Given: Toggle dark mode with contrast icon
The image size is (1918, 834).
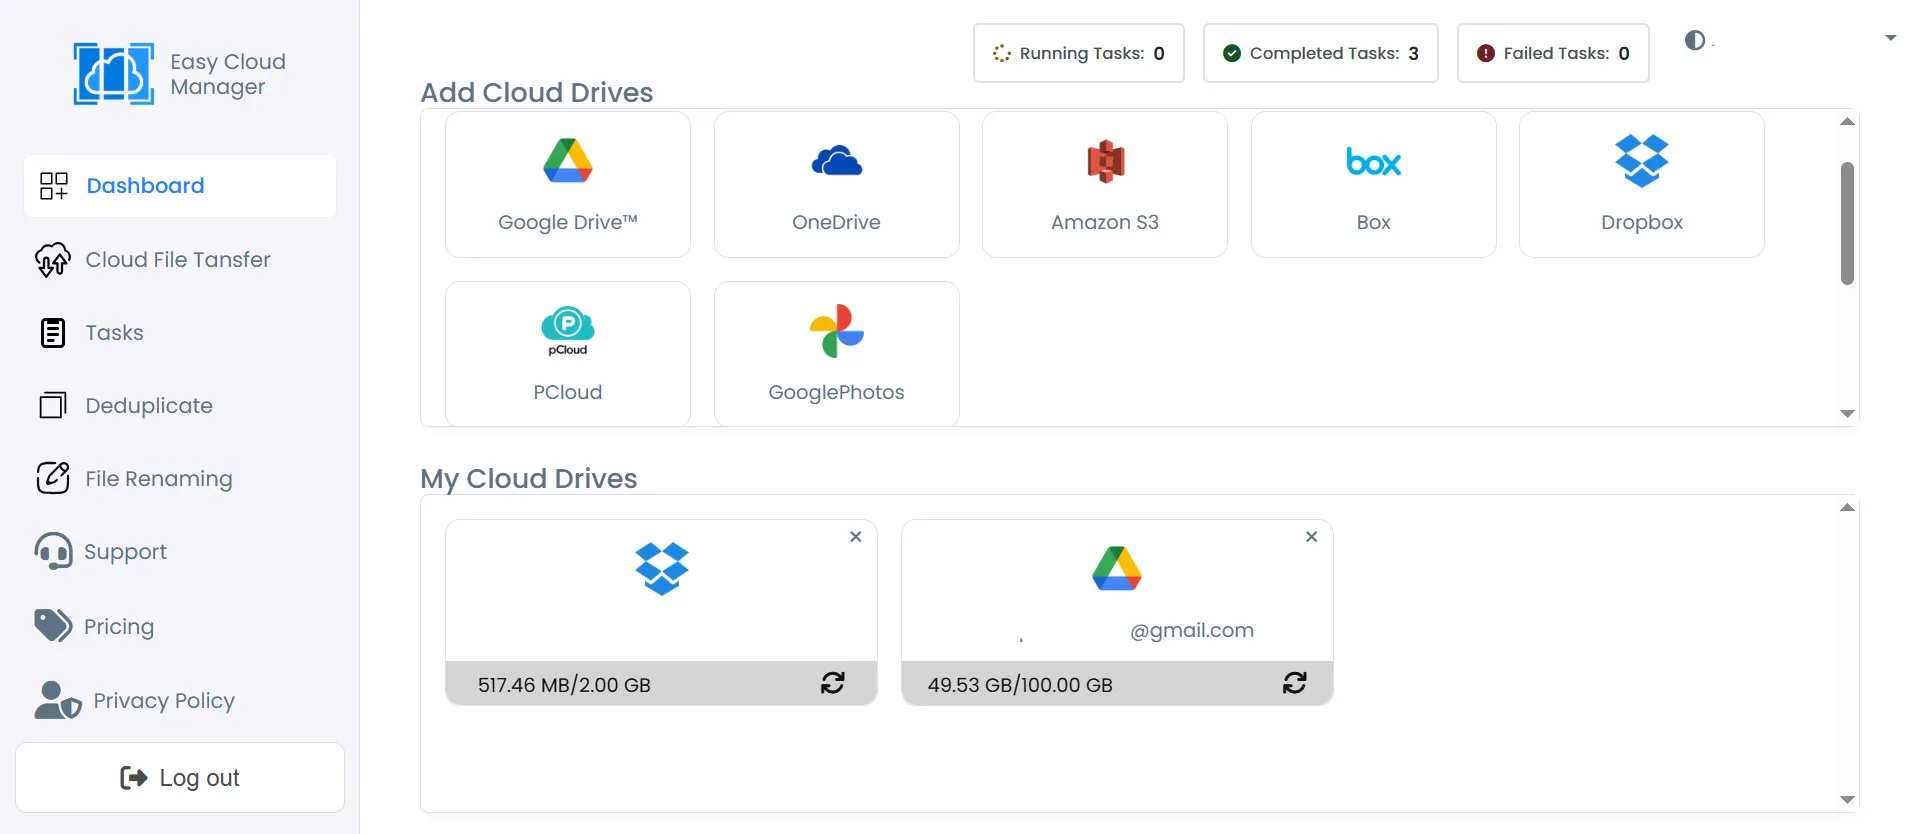Looking at the screenshot, I should coord(1695,40).
